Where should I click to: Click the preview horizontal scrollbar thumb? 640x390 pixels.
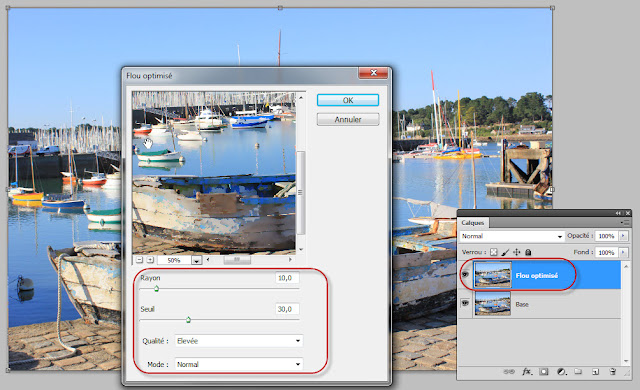(x=237, y=259)
